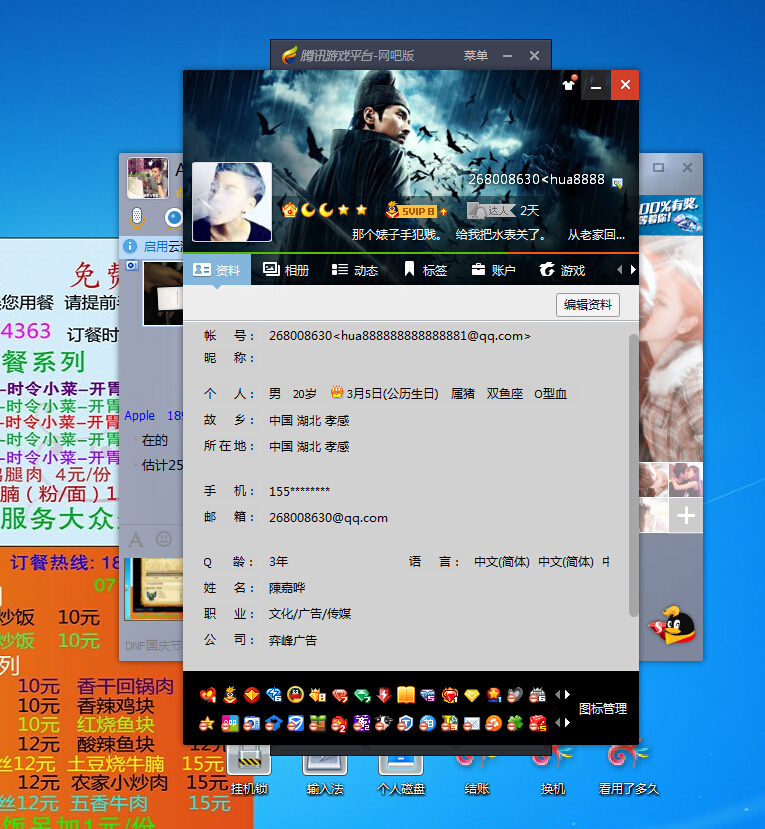Open the skin changer shirt icon
Viewport: 765px width, 829px height.
[569, 84]
